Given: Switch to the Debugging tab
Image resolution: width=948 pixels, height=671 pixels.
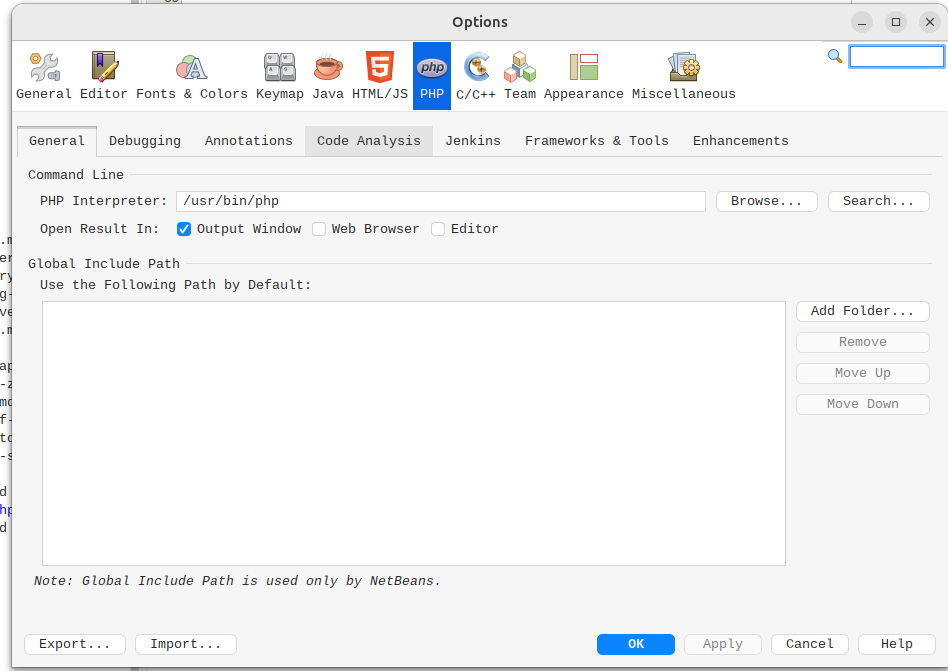Looking at the screenshot, I should (x=145, y=141).
